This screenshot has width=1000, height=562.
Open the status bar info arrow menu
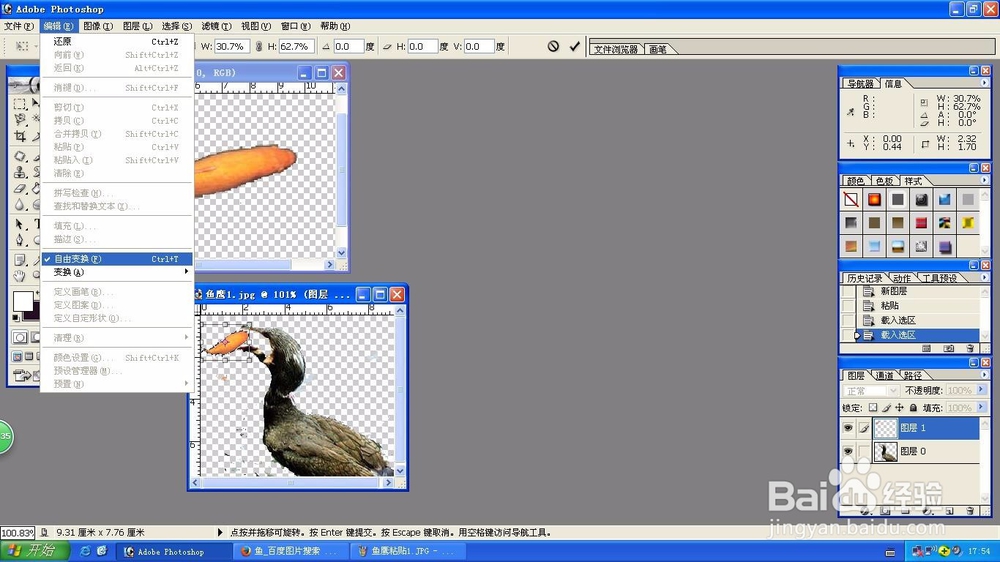click(x=220, y=532)
